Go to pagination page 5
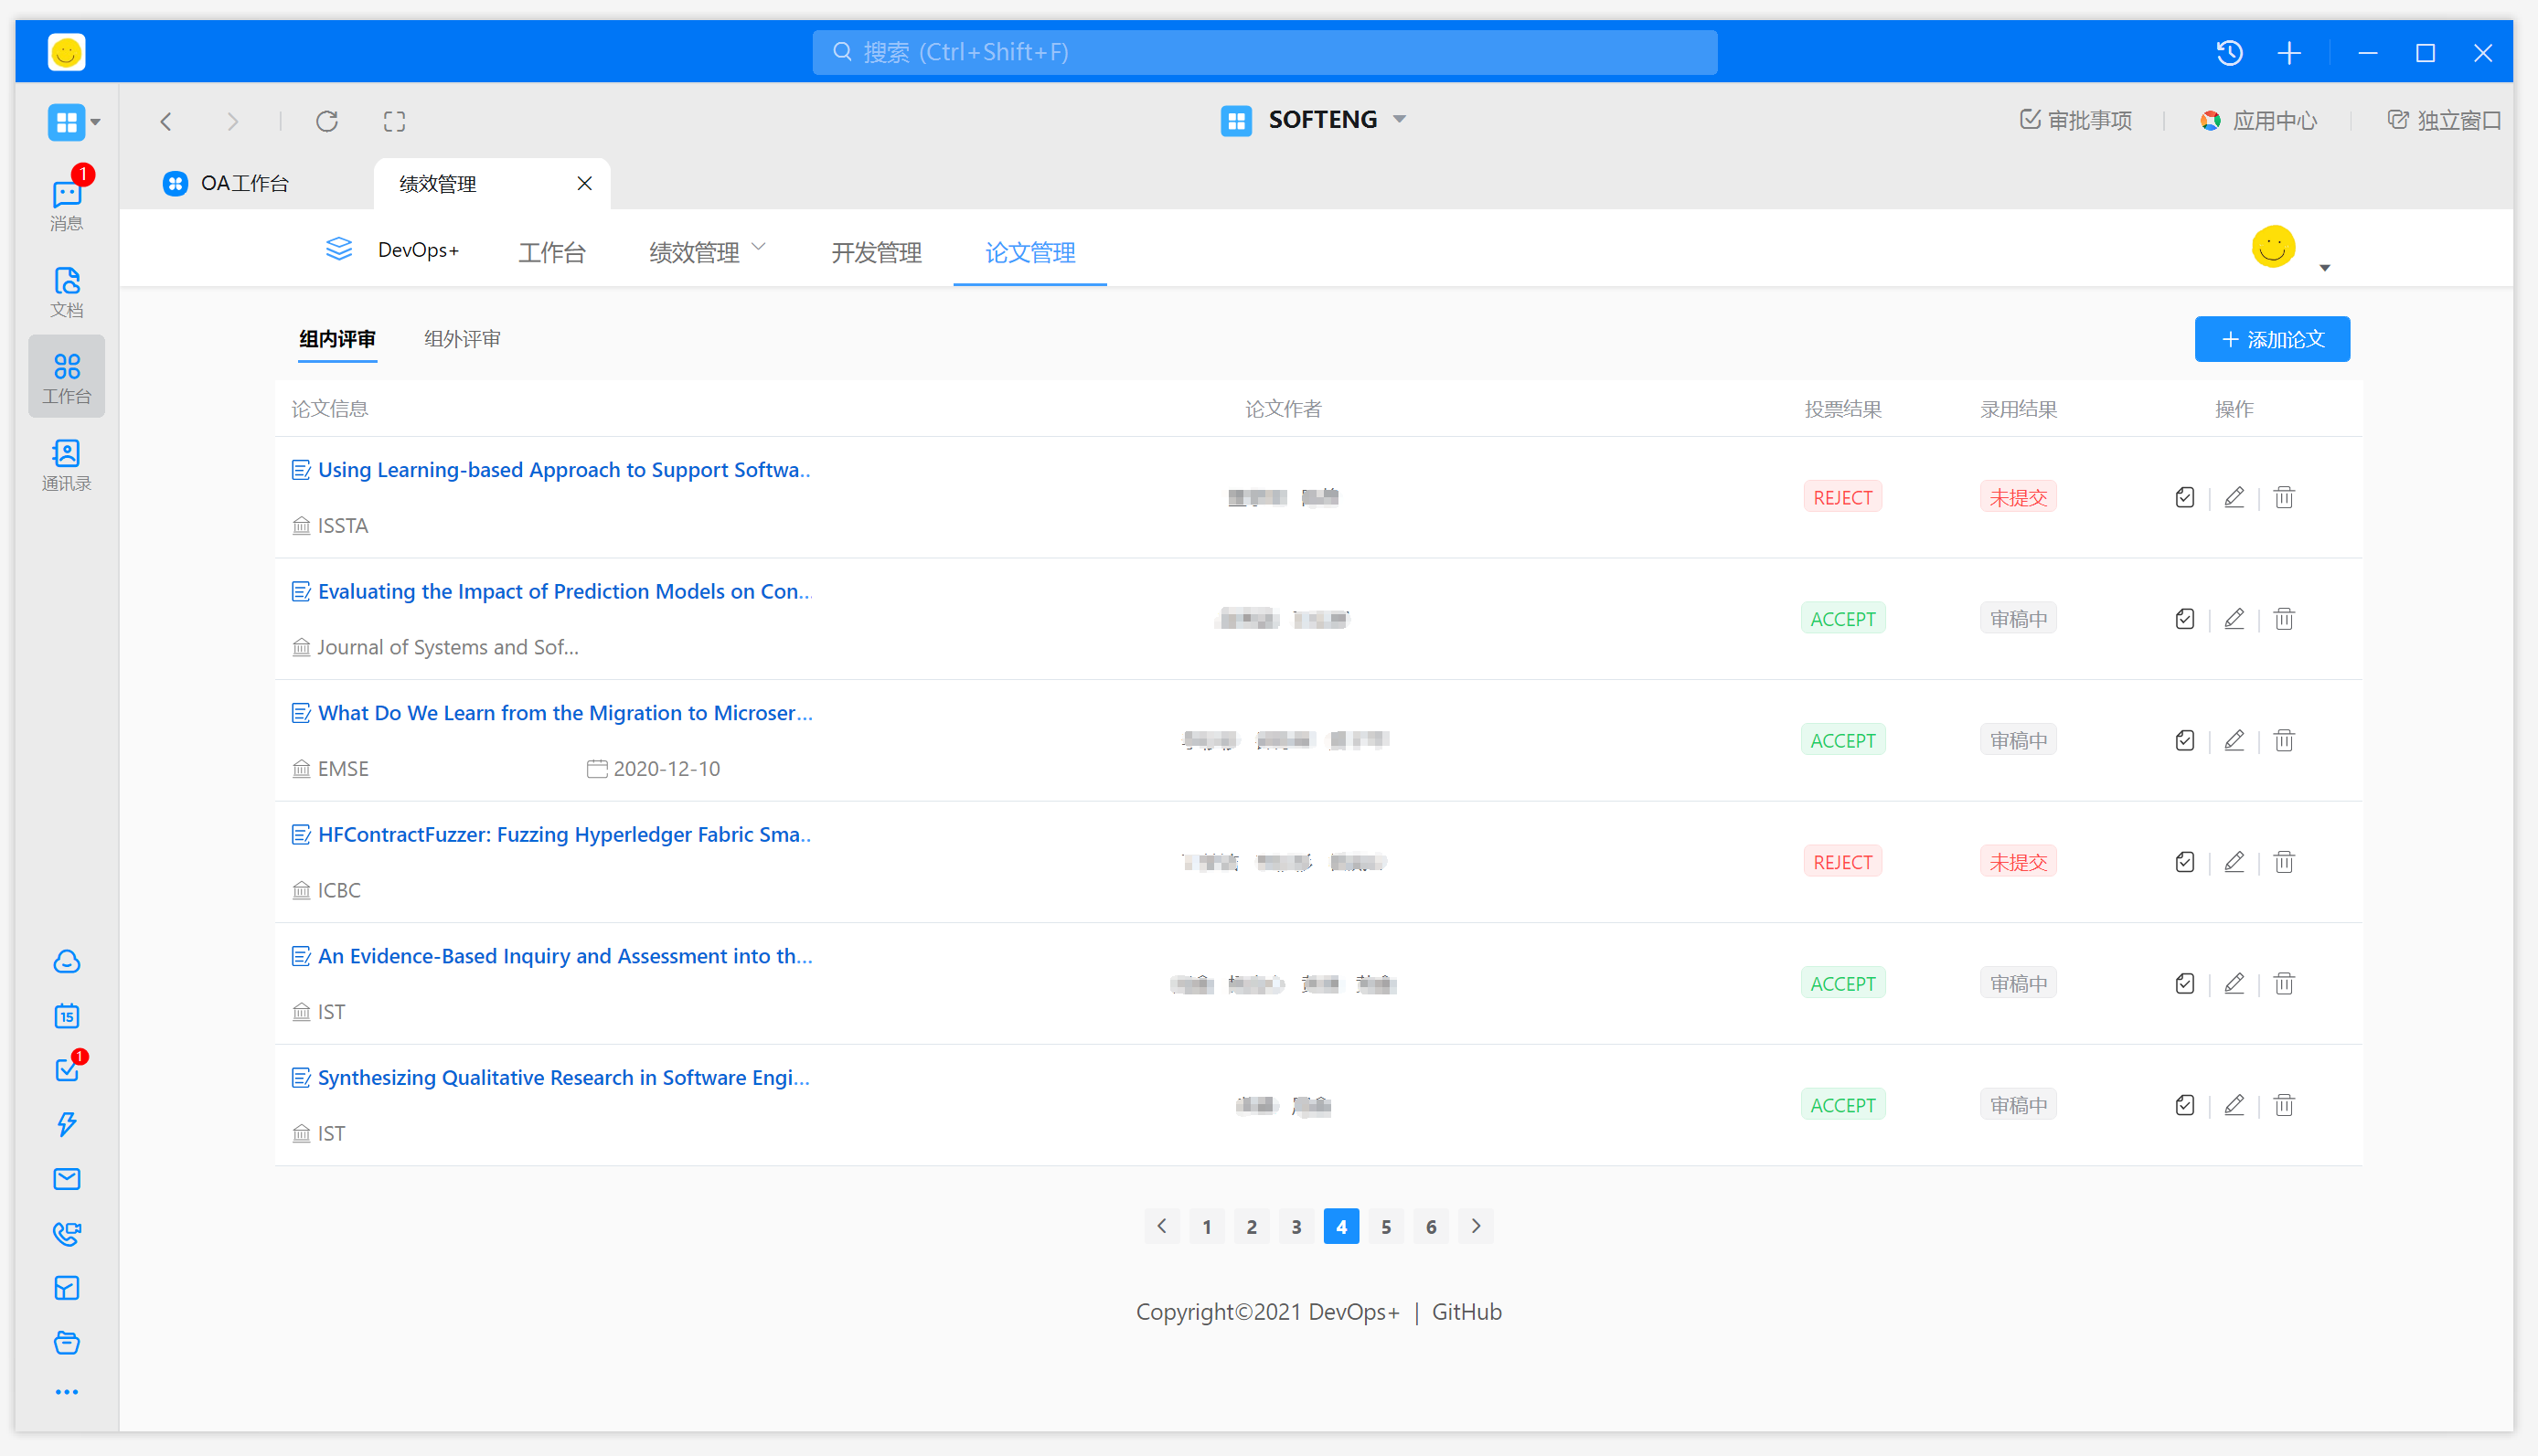The image size is (2538, 1456). pyautogui.click(x=1385, y=1226)
